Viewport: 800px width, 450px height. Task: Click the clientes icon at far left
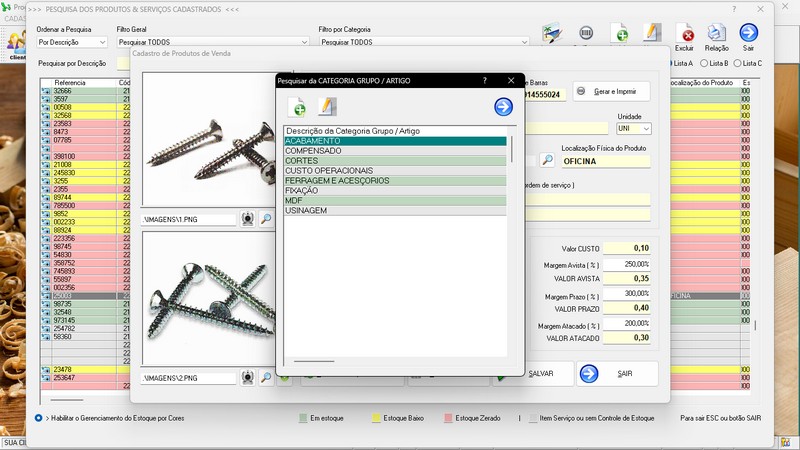pos(16,43)
